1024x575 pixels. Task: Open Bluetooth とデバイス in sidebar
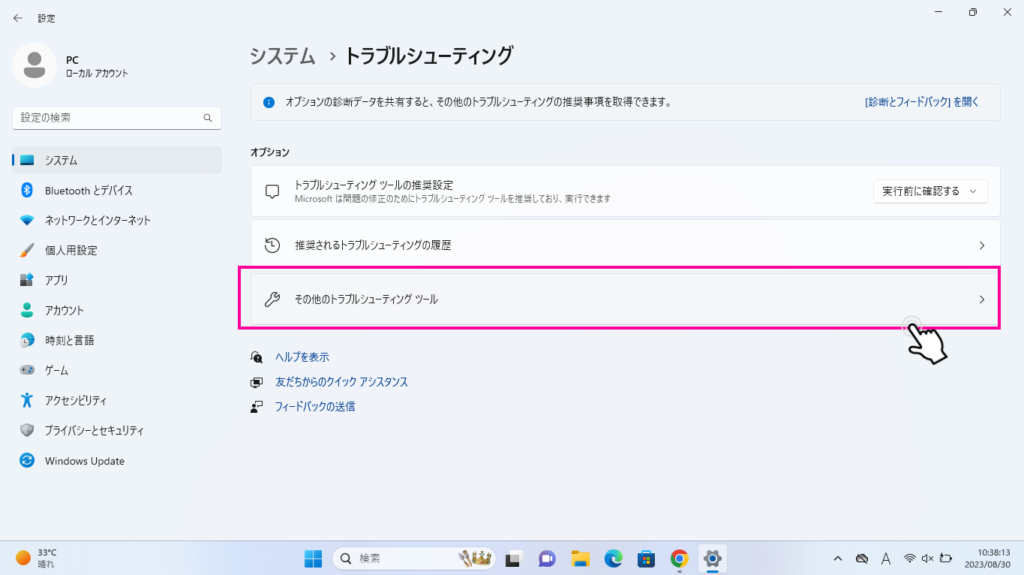click(x=88, y=190)
